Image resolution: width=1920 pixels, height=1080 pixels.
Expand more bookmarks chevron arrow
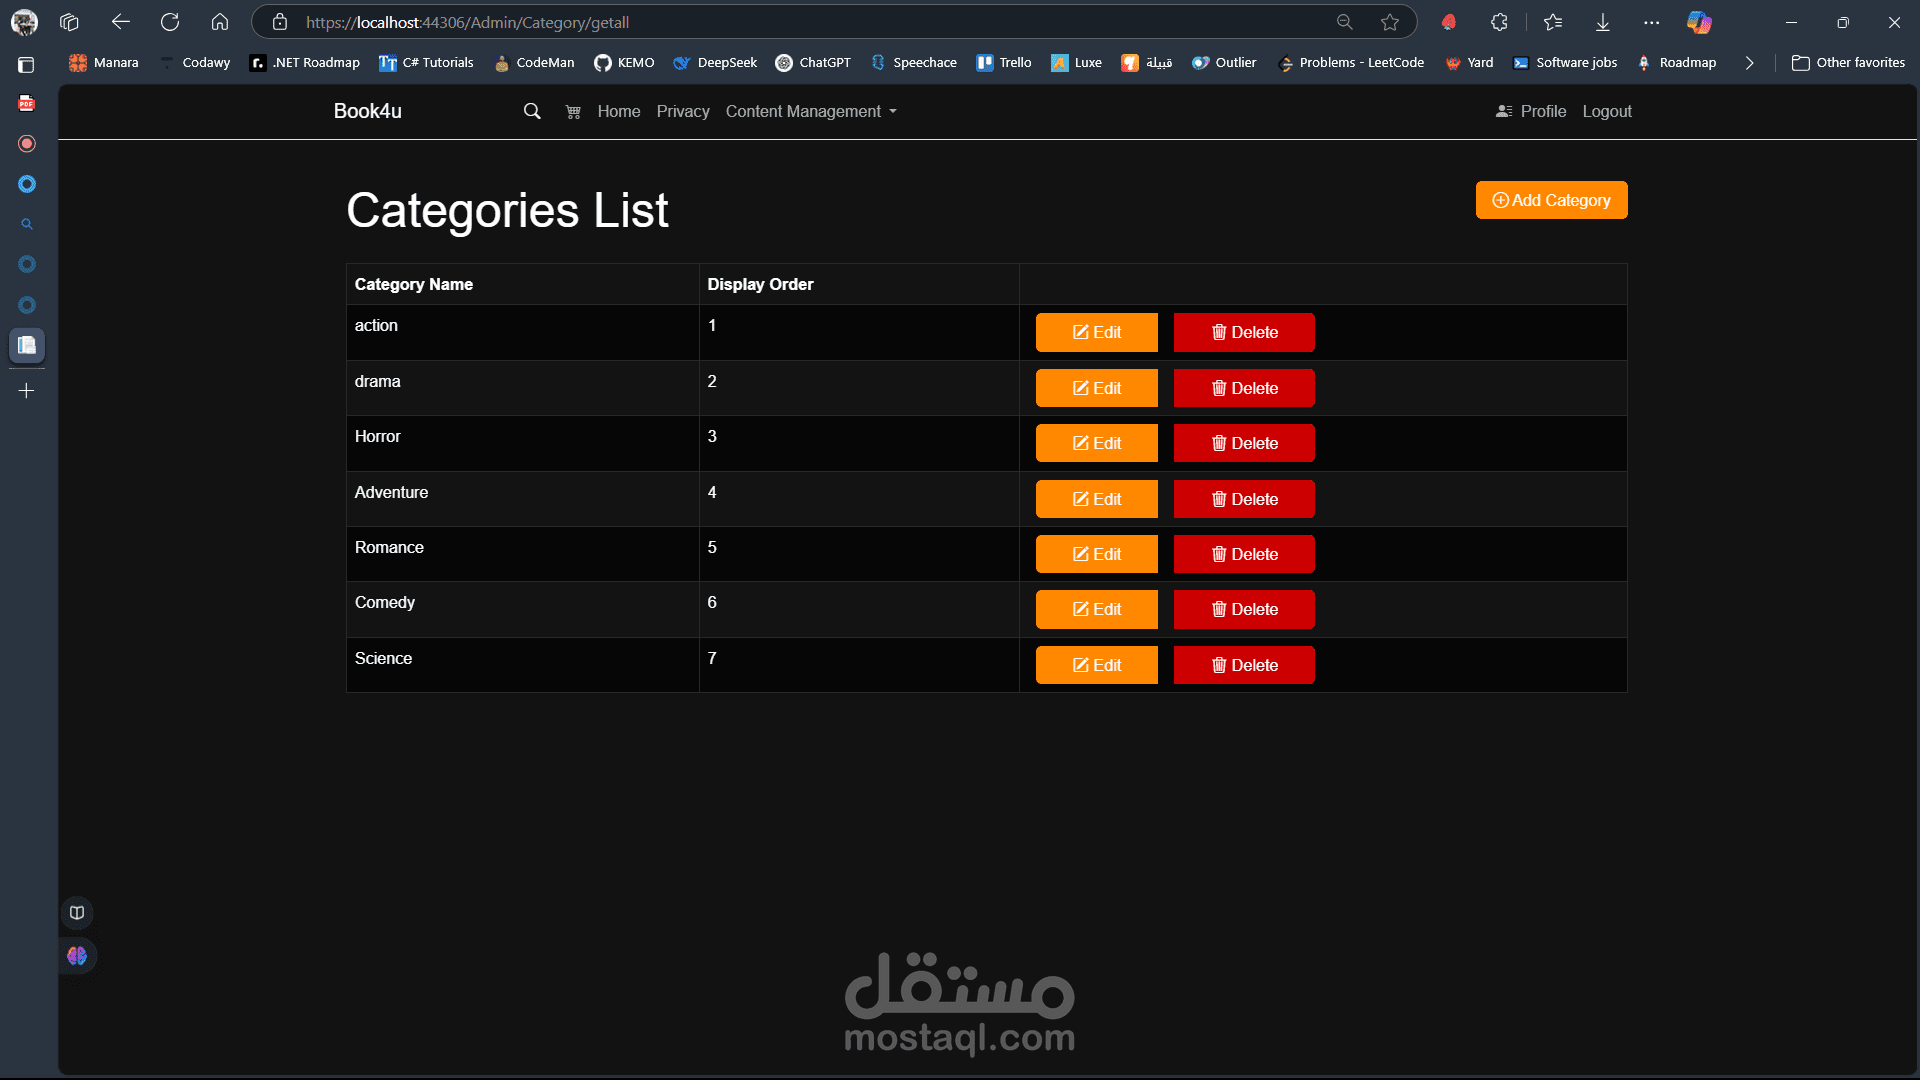point(1749,62)
